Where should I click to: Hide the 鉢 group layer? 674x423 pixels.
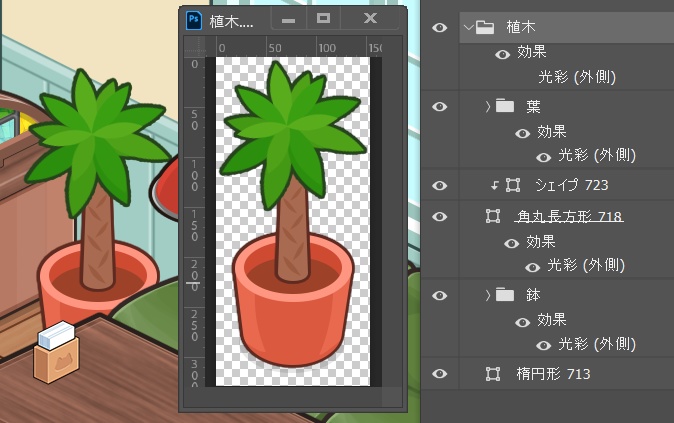(x=439, y=295)
